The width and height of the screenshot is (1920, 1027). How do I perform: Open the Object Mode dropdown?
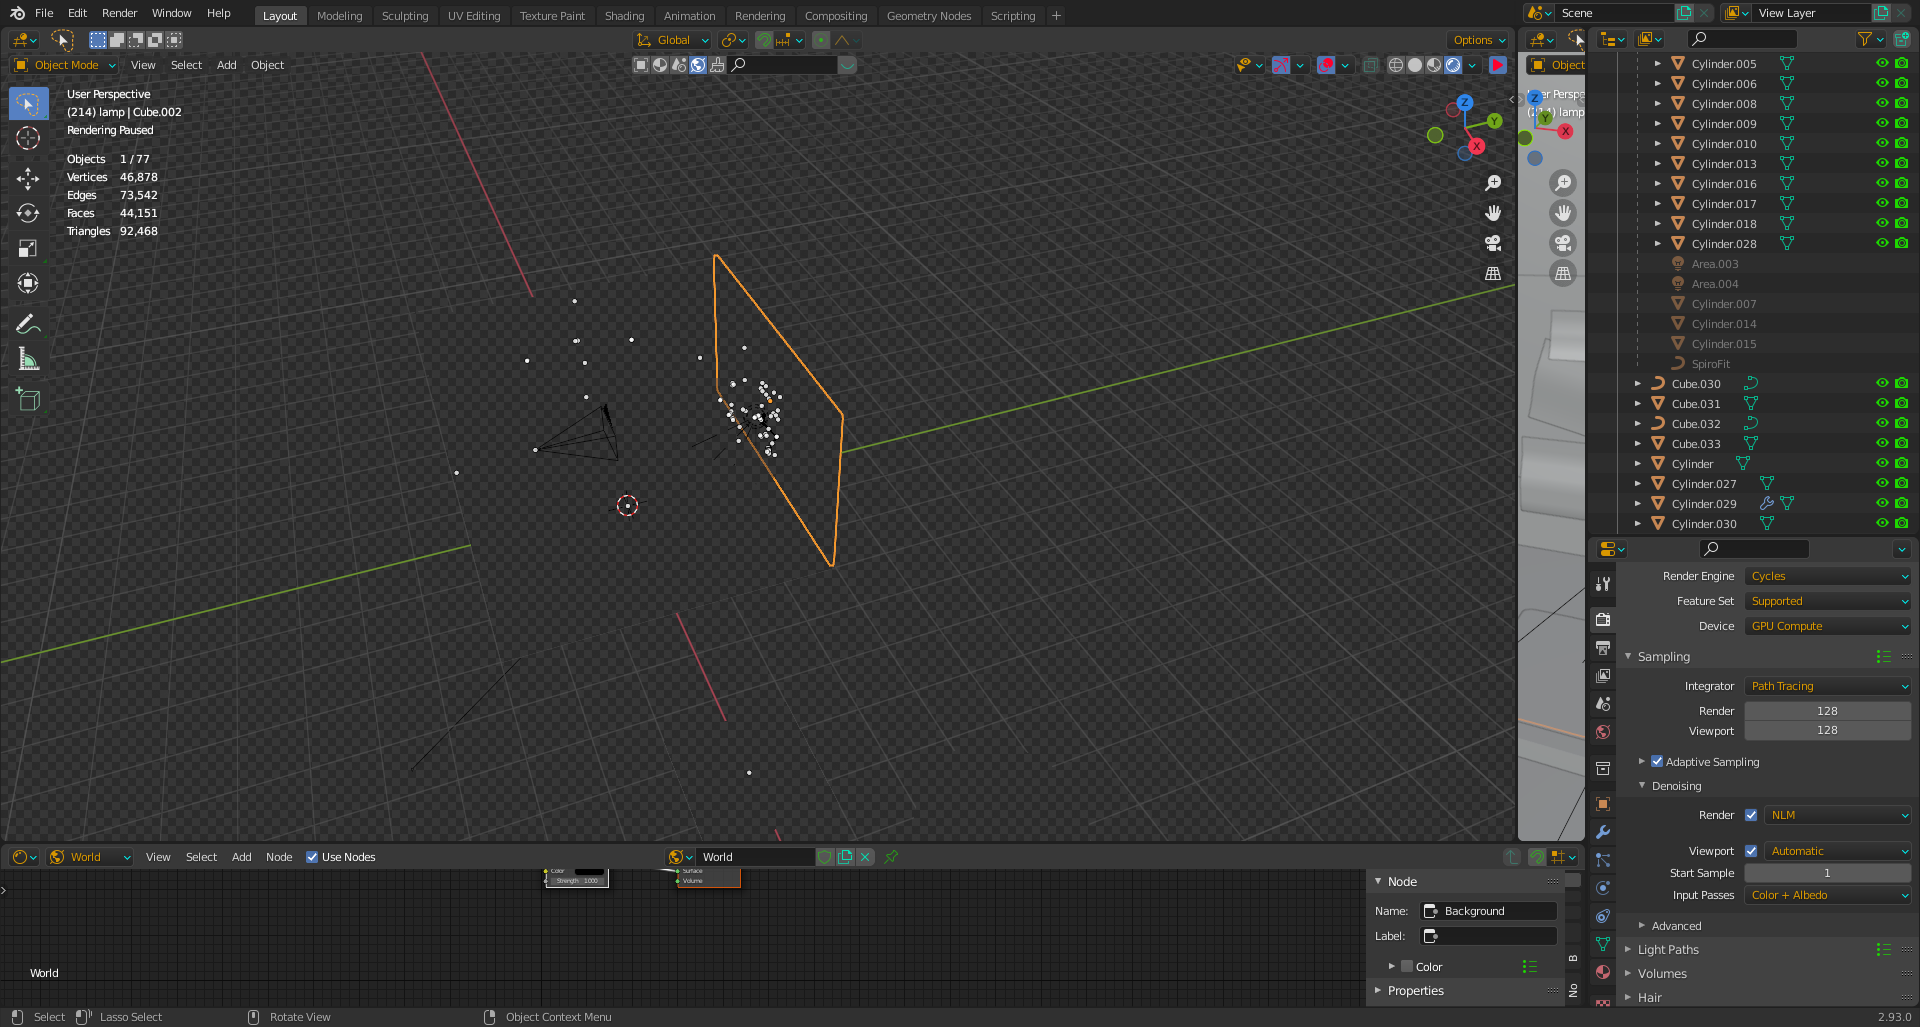[64, 65]
